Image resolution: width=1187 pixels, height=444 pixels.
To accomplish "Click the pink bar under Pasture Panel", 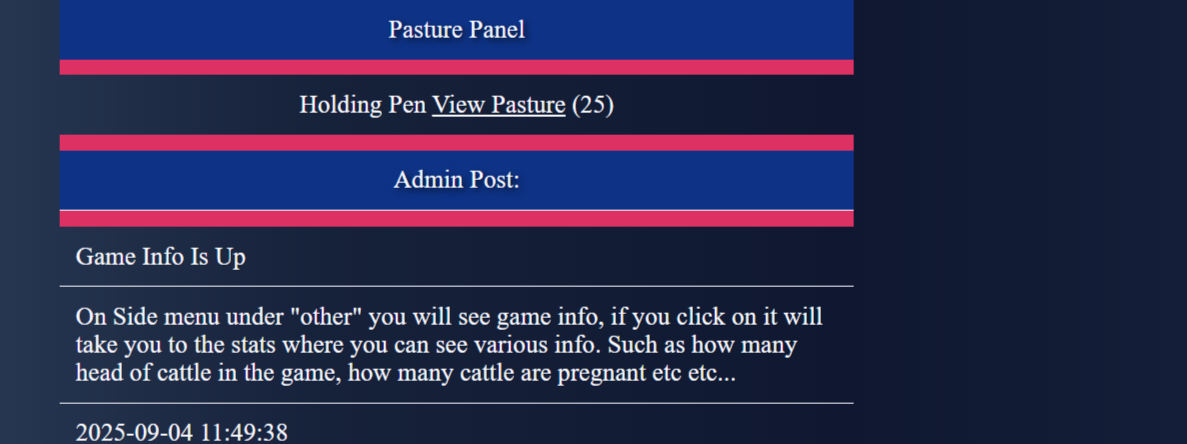I will [456, 67].
